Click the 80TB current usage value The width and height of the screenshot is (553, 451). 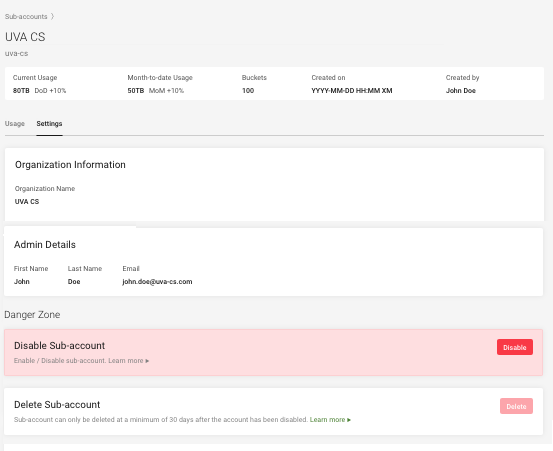tap(21, 91)
